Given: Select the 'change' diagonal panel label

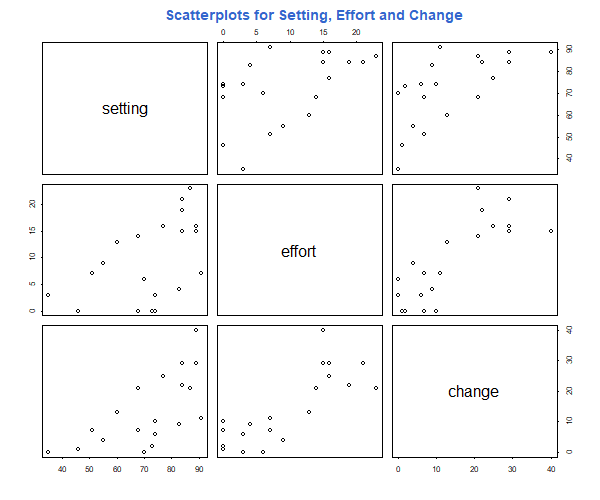Looking at the screenshot, I should (x=473, y=392).
